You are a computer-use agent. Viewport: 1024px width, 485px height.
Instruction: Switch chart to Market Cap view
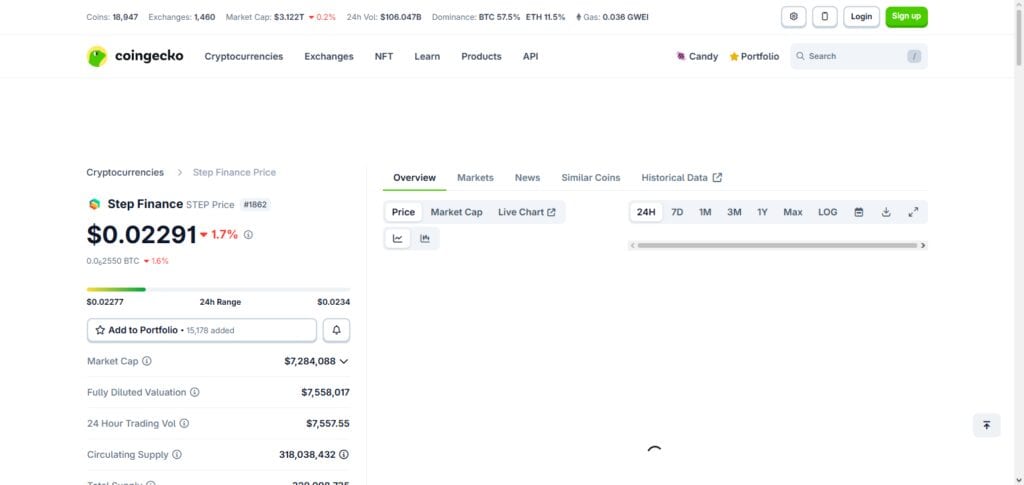point(456,212)
